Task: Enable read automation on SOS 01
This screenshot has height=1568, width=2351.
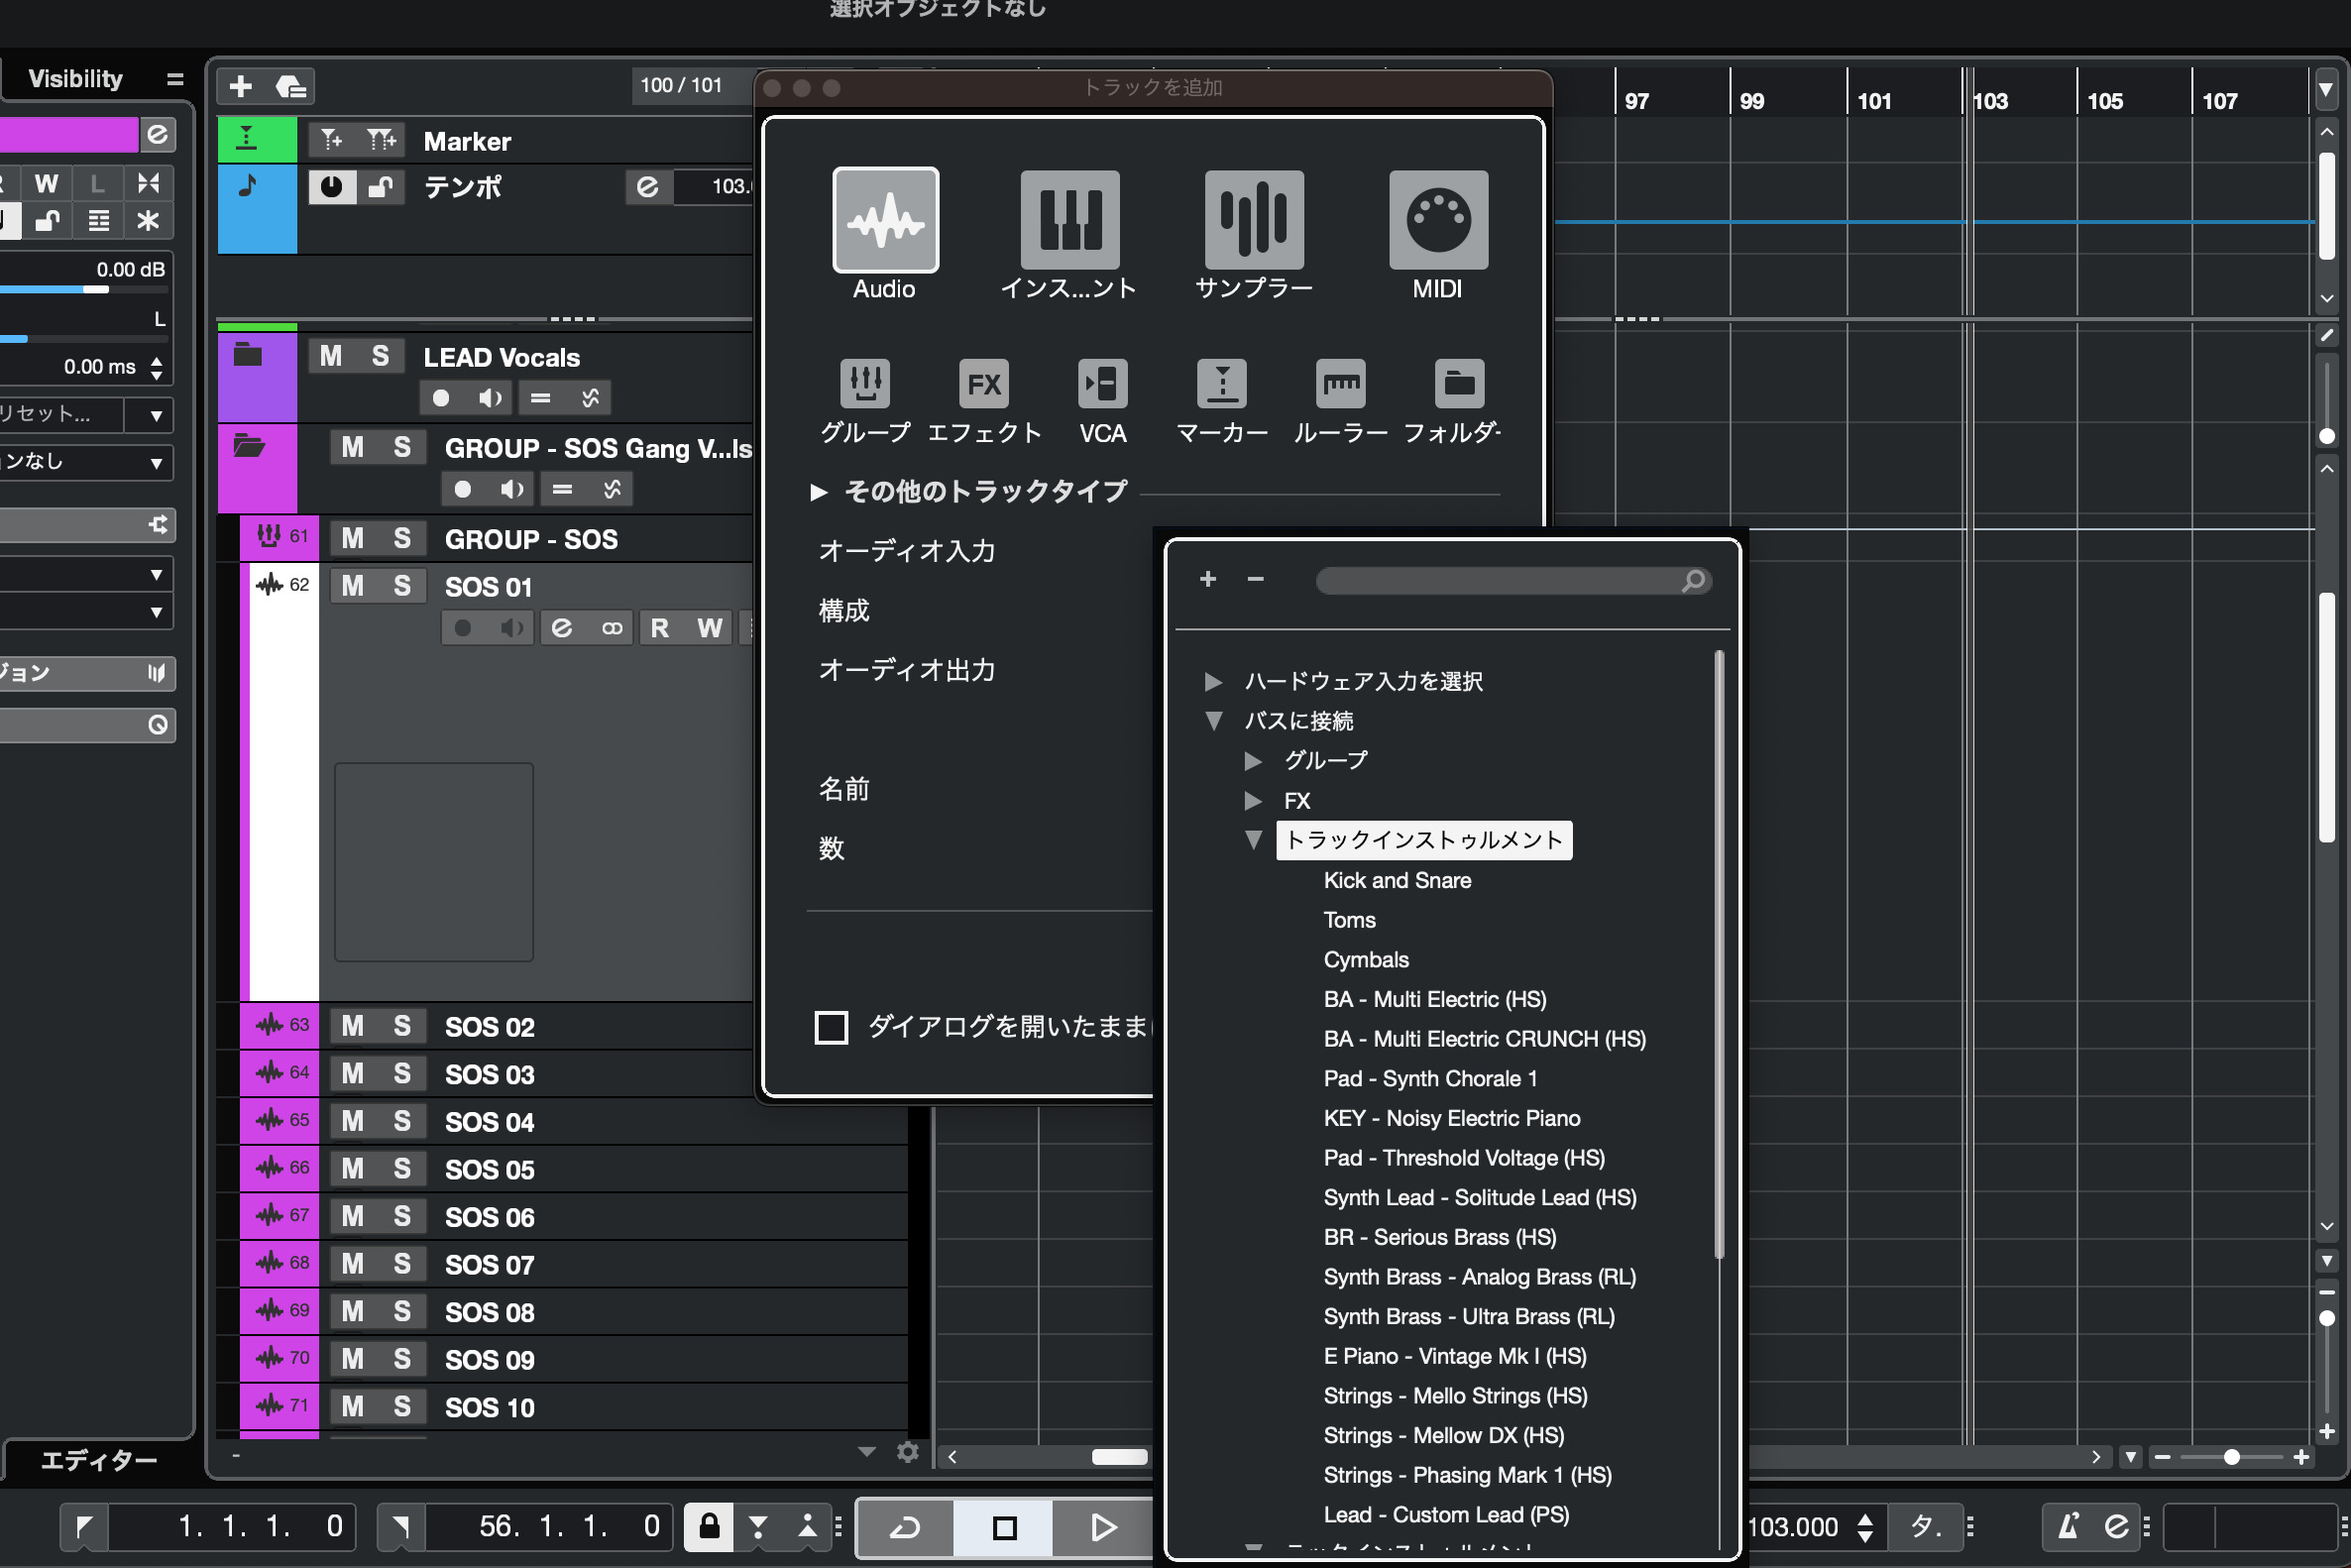Action: pos(660,628)
